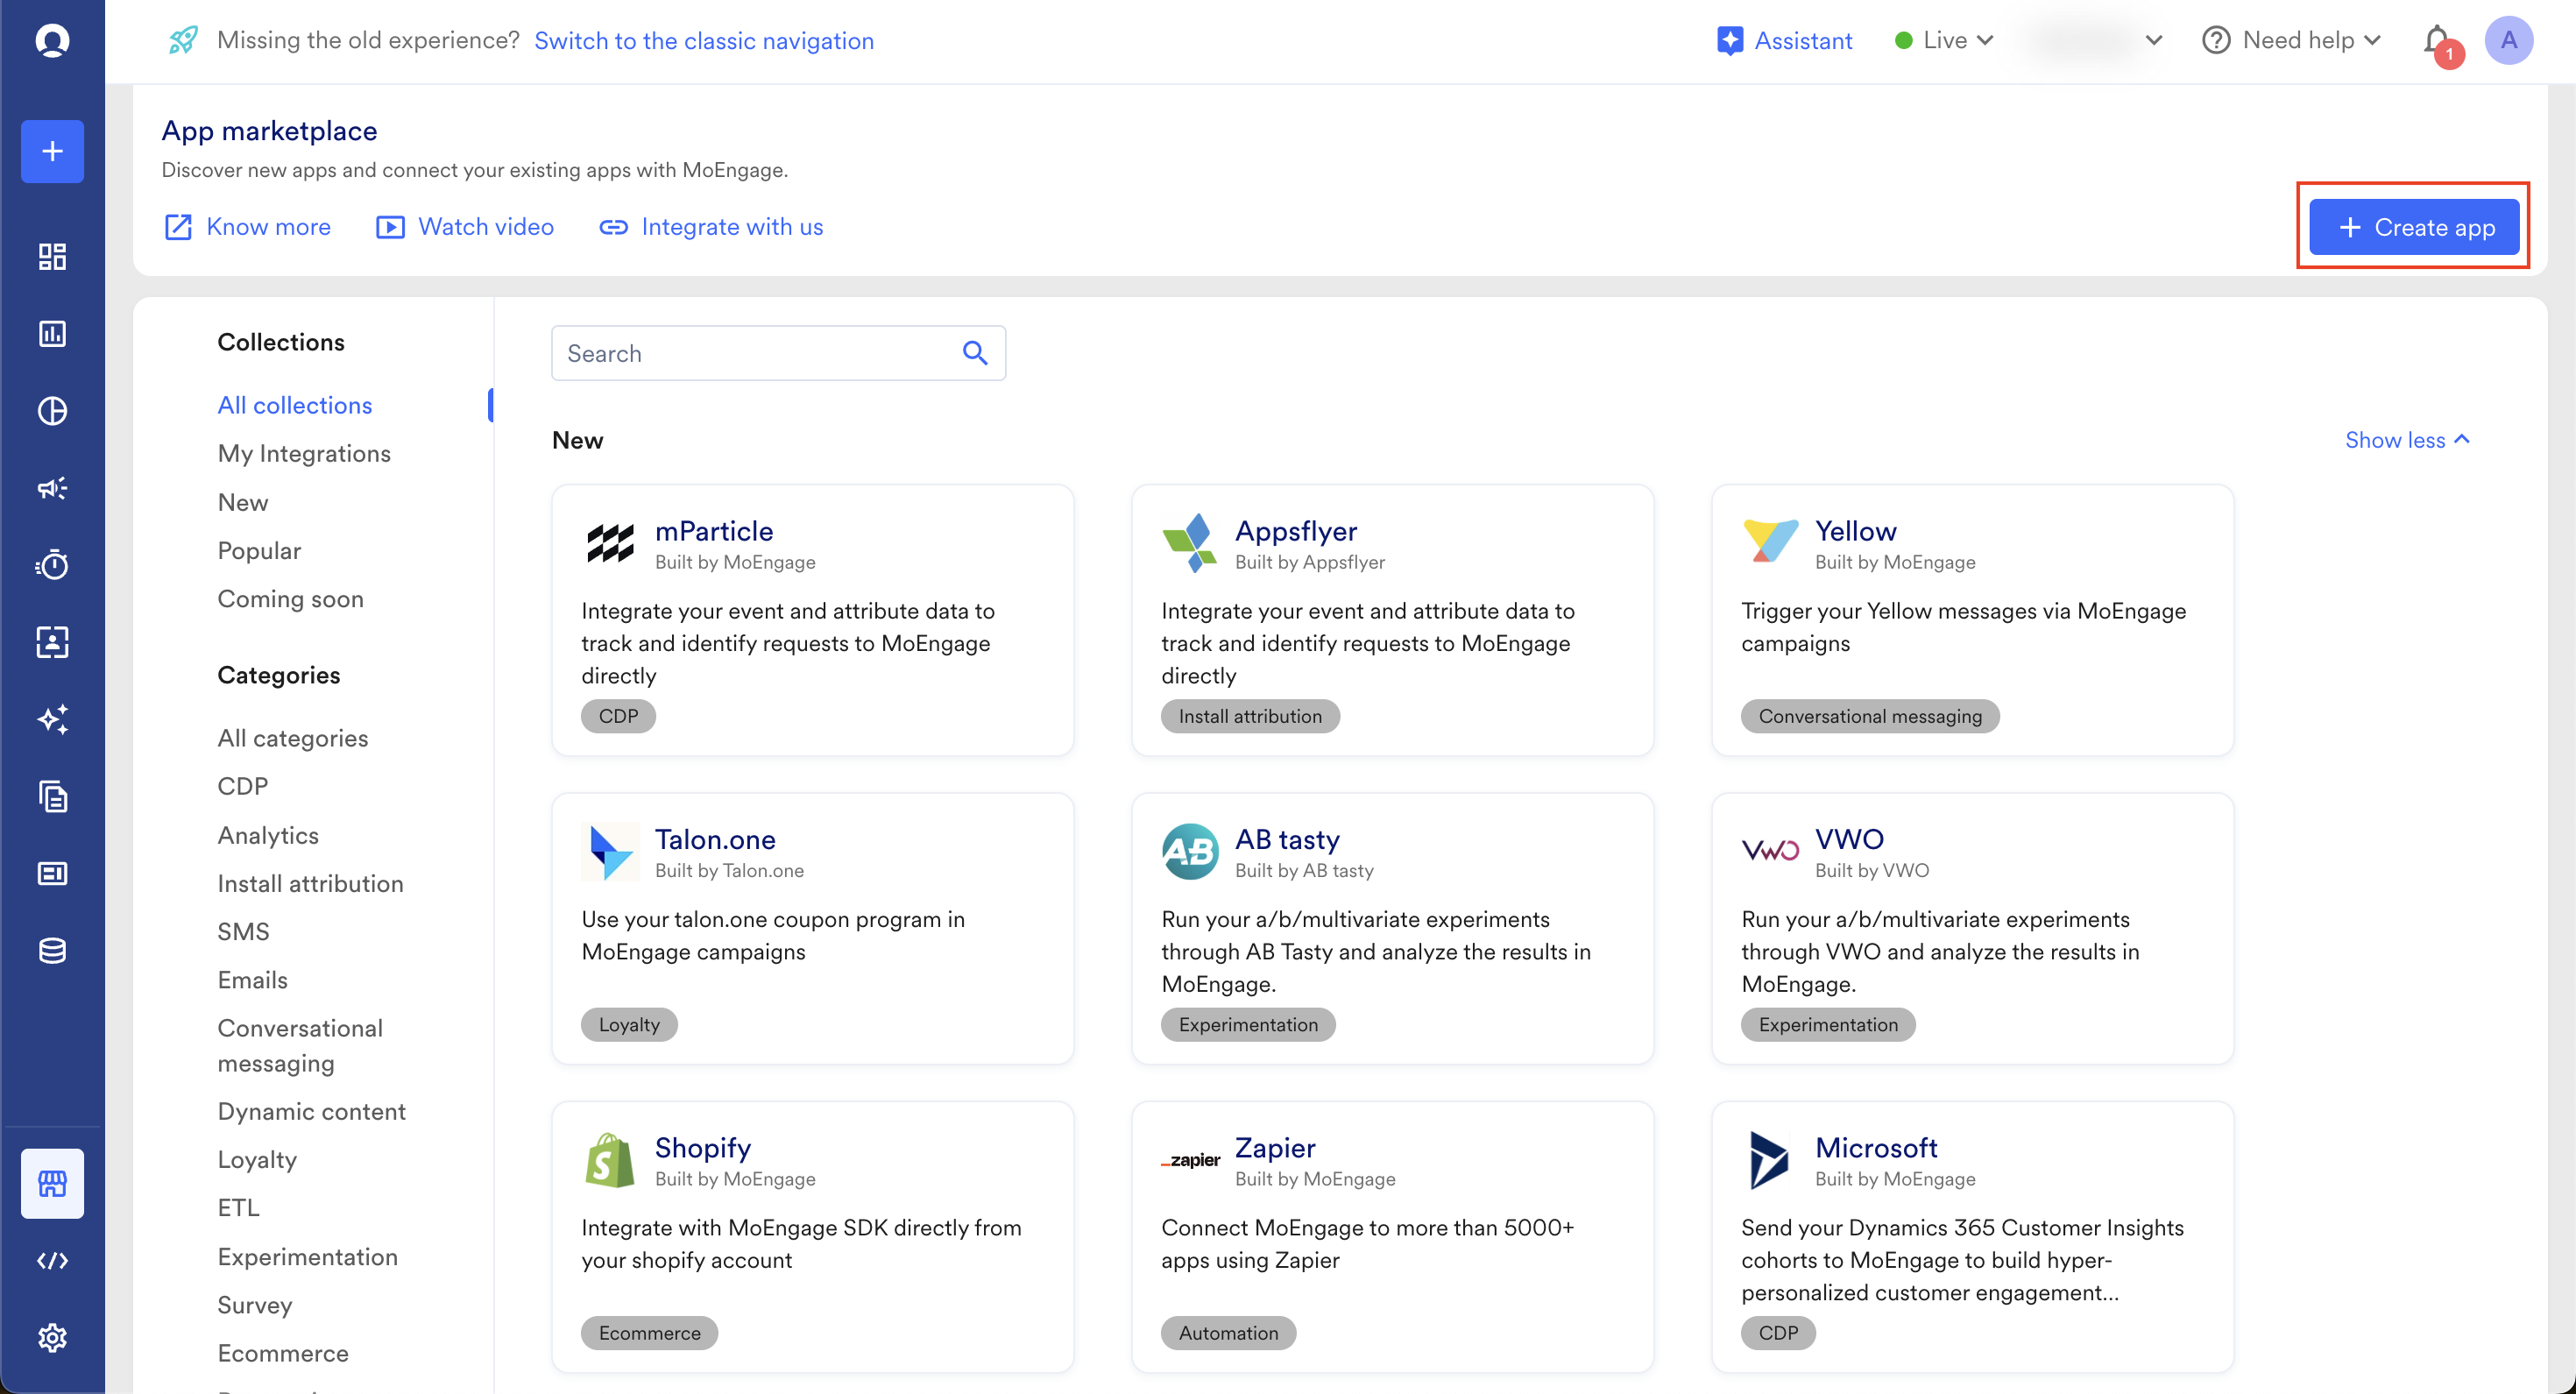Open the stacked documents icon in the sidebar
The width and height of the screenshot is (2576, 1394).
[x=52, y=796]
